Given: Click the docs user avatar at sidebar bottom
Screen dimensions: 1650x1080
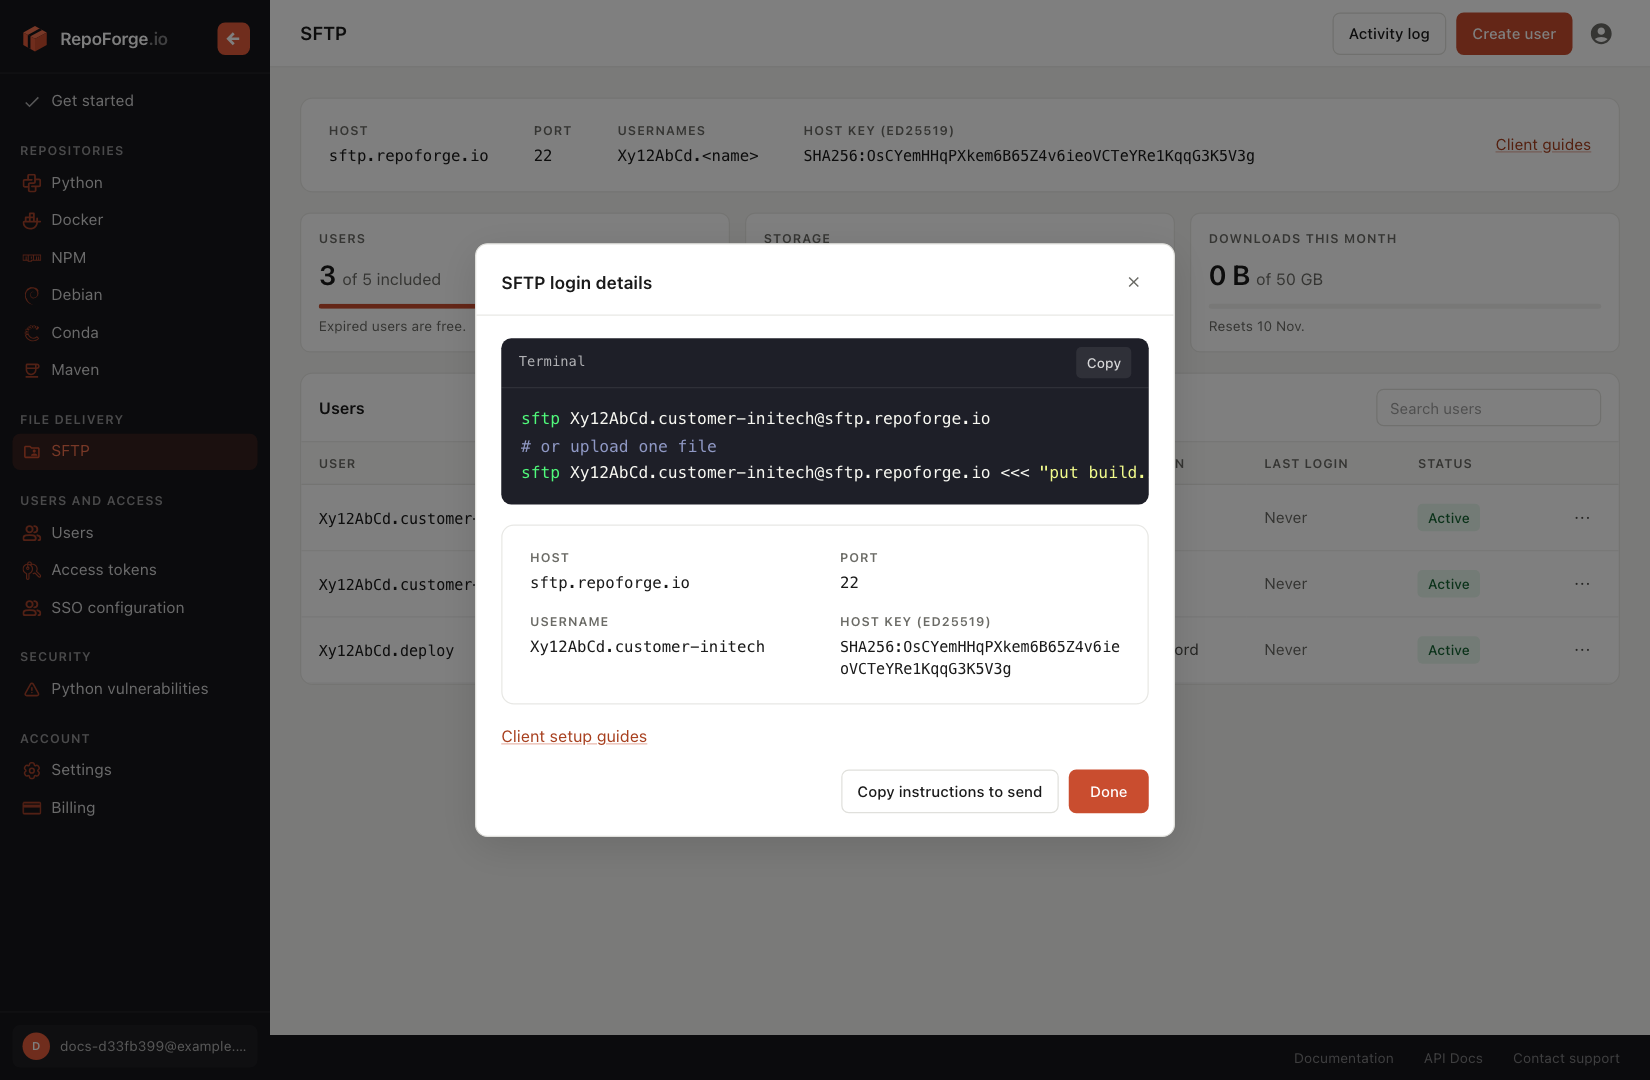Looking at the screenshot, I should tap(36, 1046).
